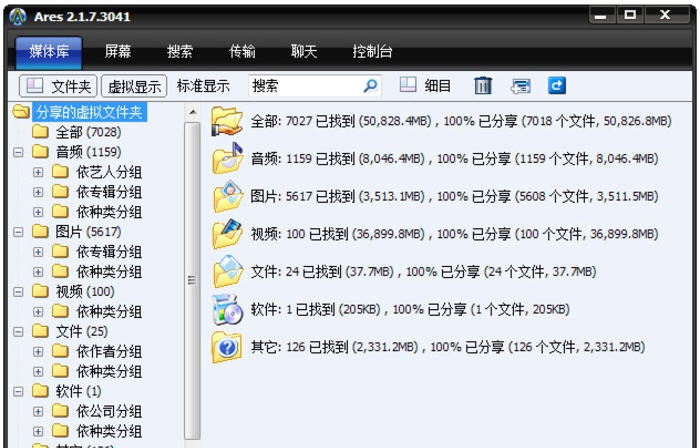The image size is (700, 448).
Task: Collapse the 视频 (100) tree node
Action: [x=18, y=292]
